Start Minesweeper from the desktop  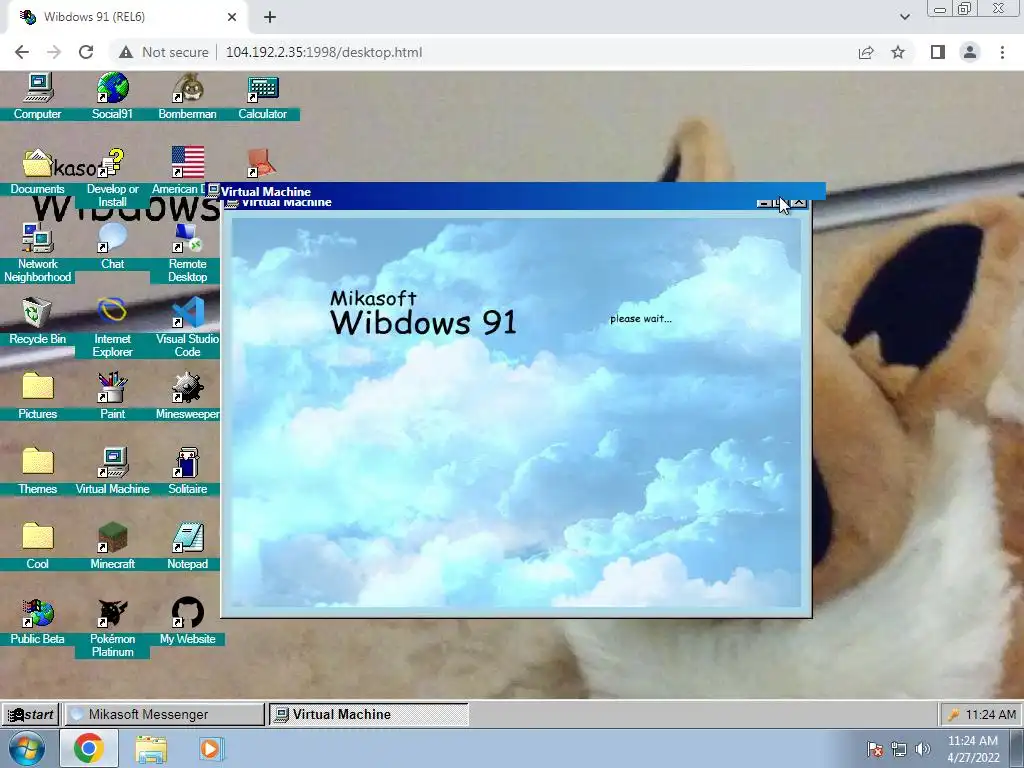187,396
